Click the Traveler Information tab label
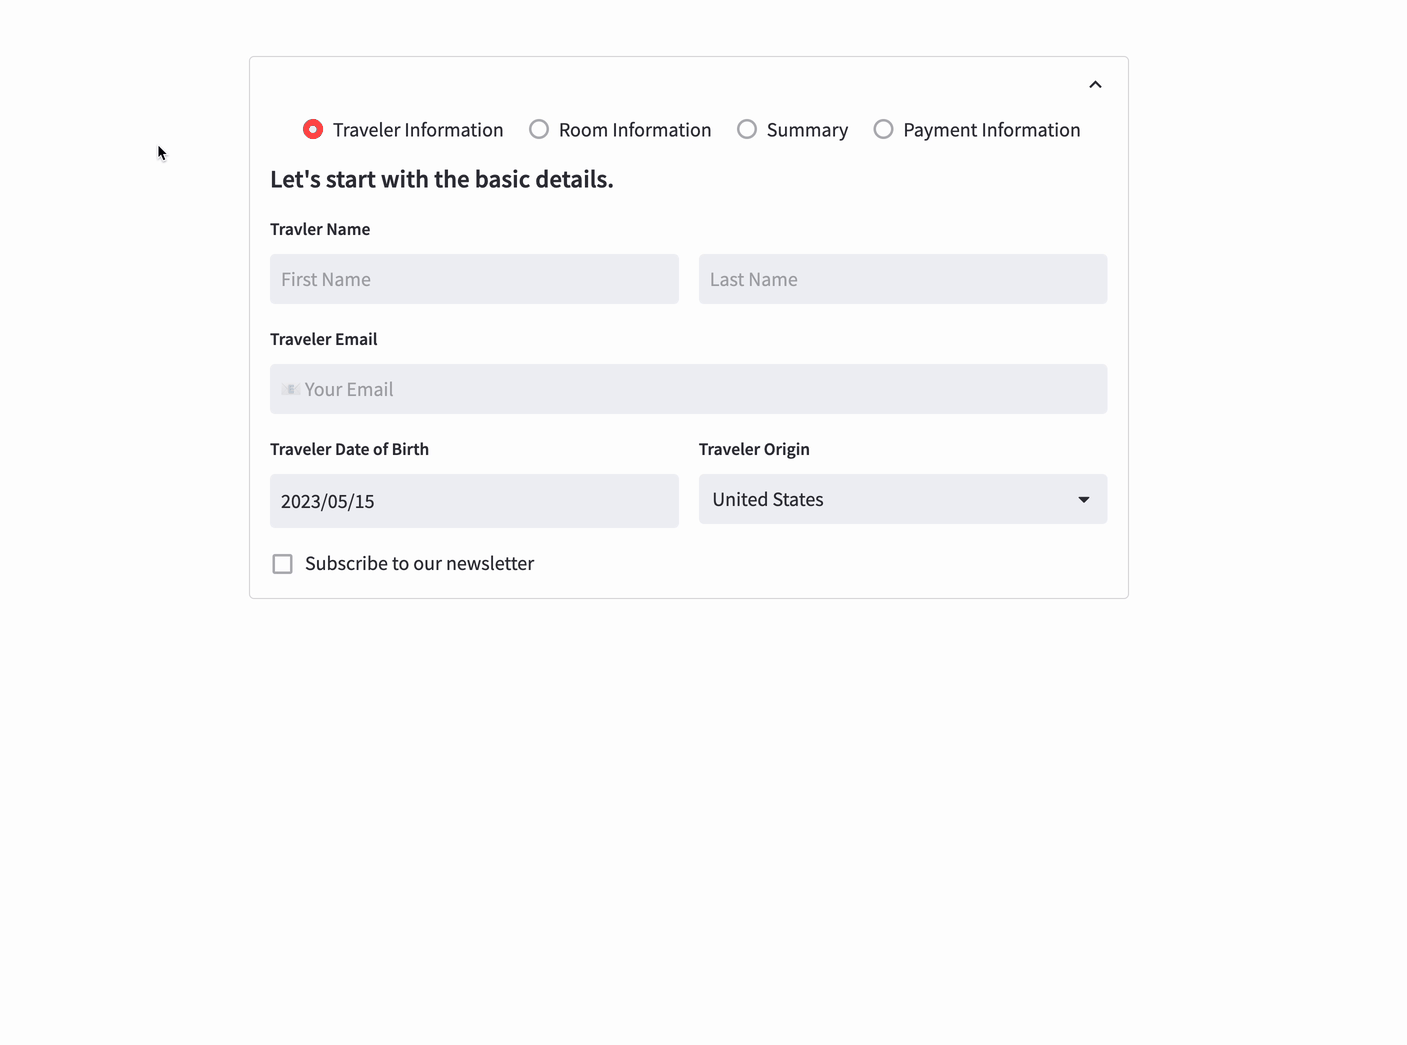The width and height of the screenshot is (1407, 1045). point(418,129)
